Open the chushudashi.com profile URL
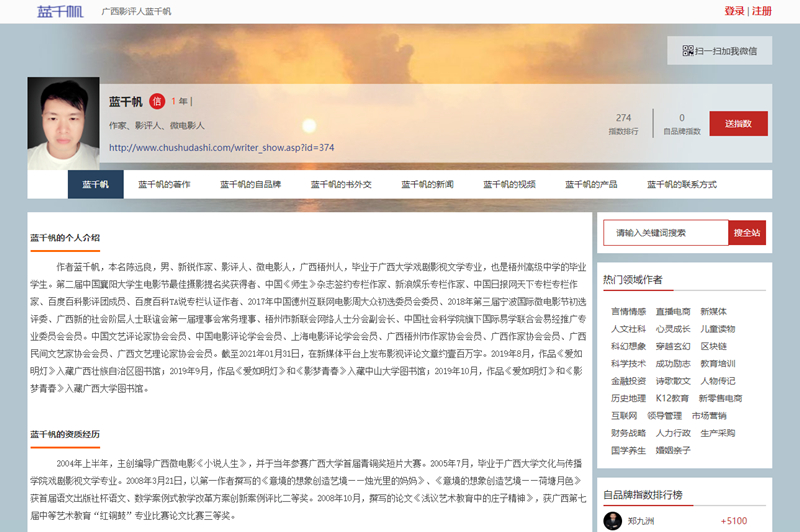 (221, 147)
